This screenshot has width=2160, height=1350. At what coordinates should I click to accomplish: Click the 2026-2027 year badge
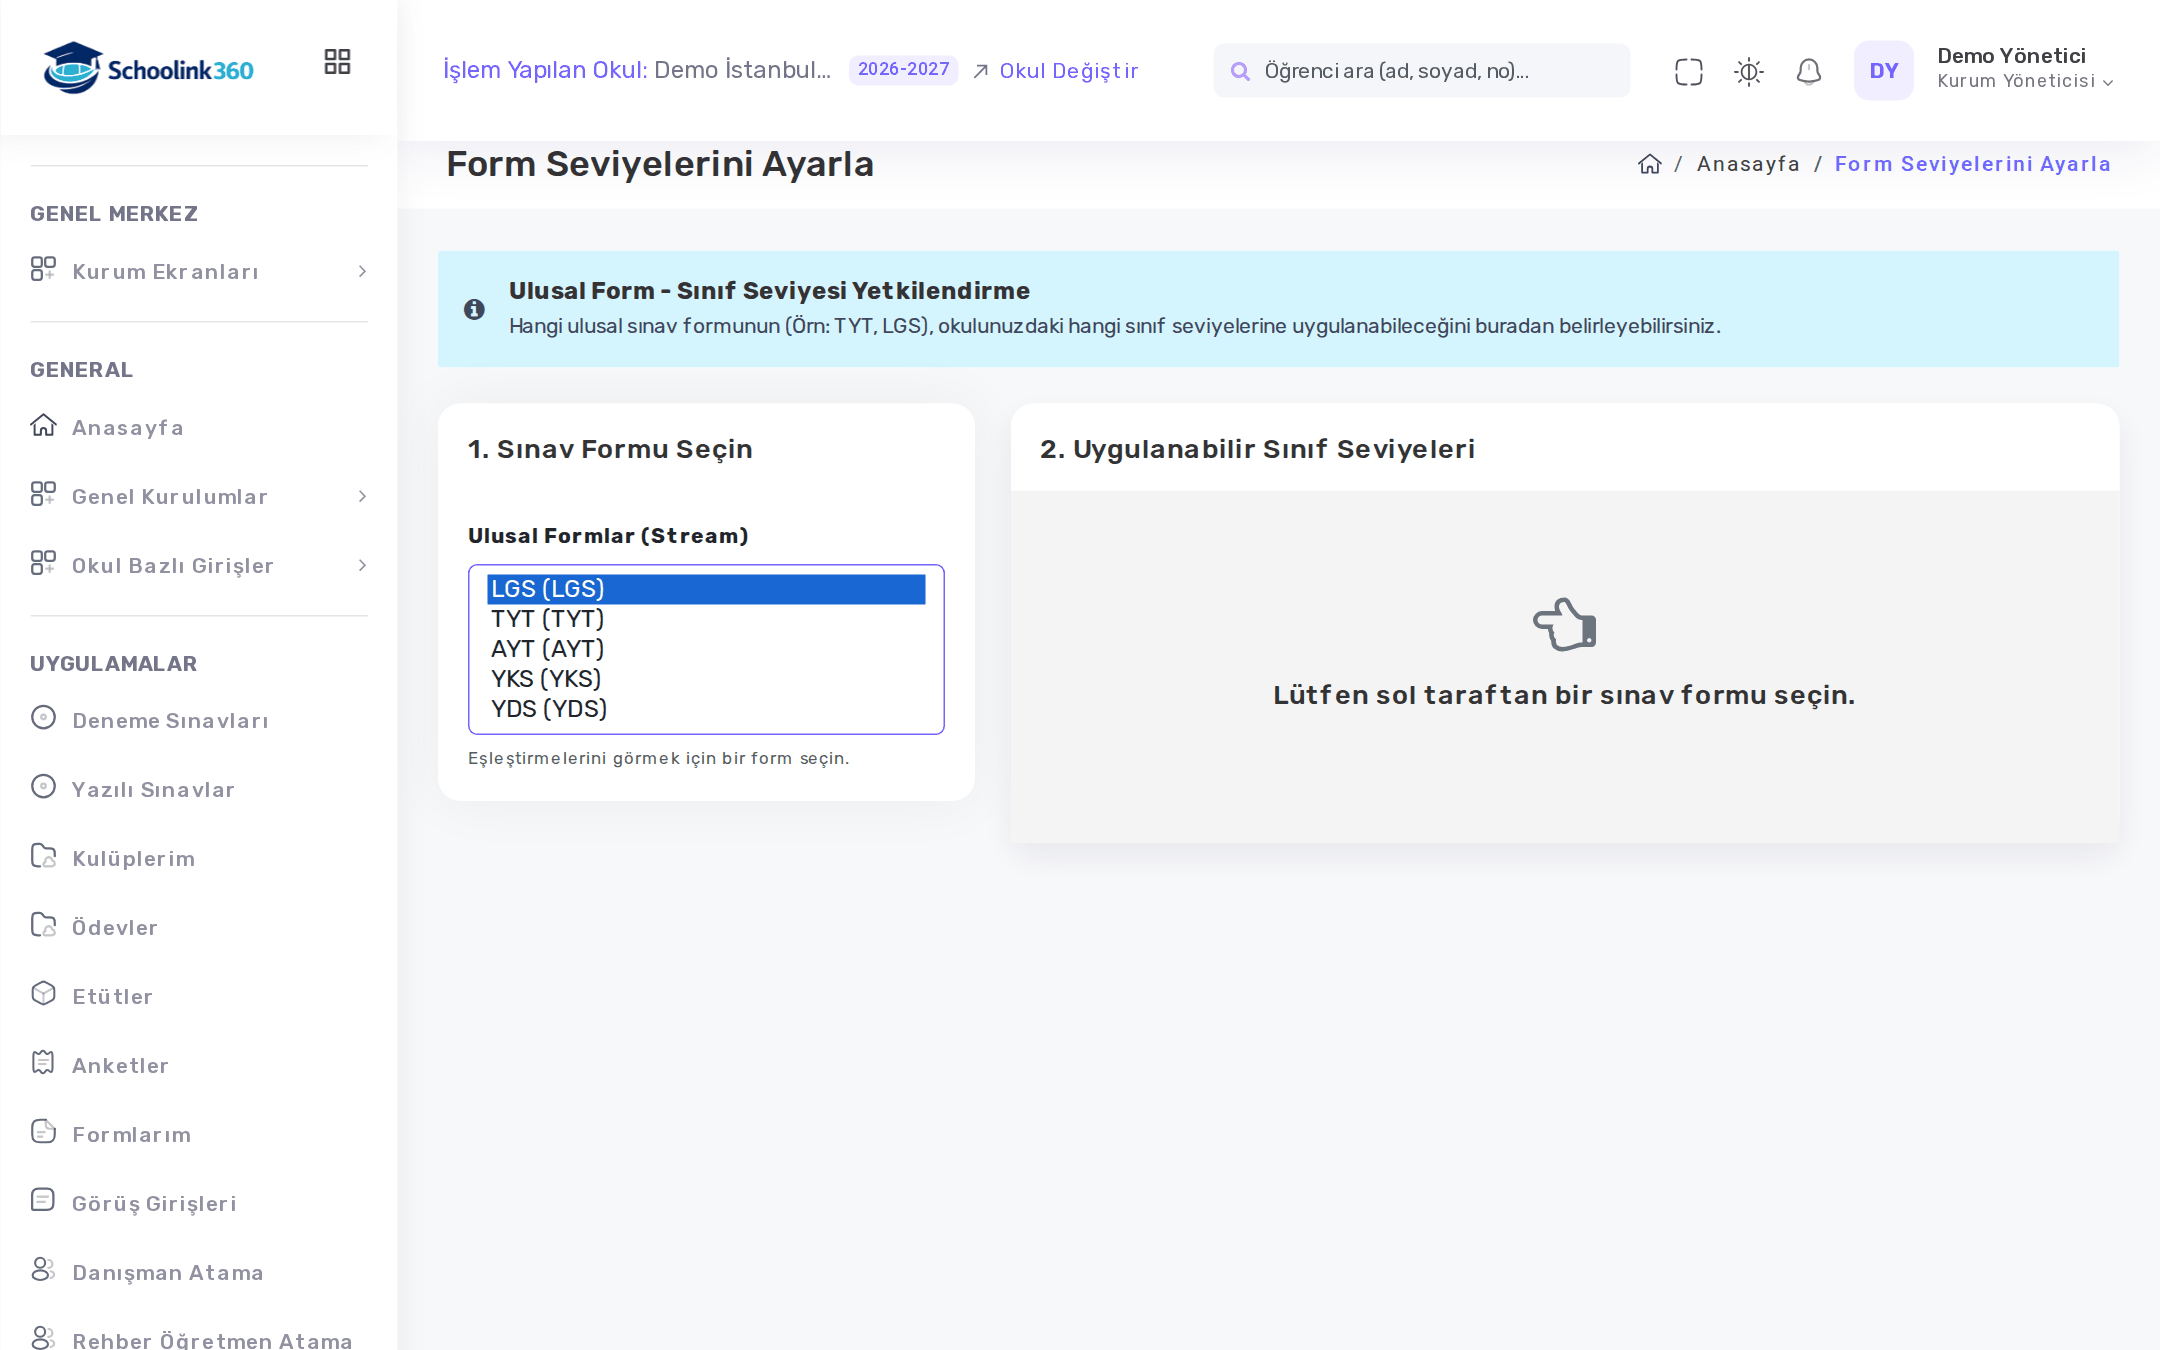click(903, 69)
